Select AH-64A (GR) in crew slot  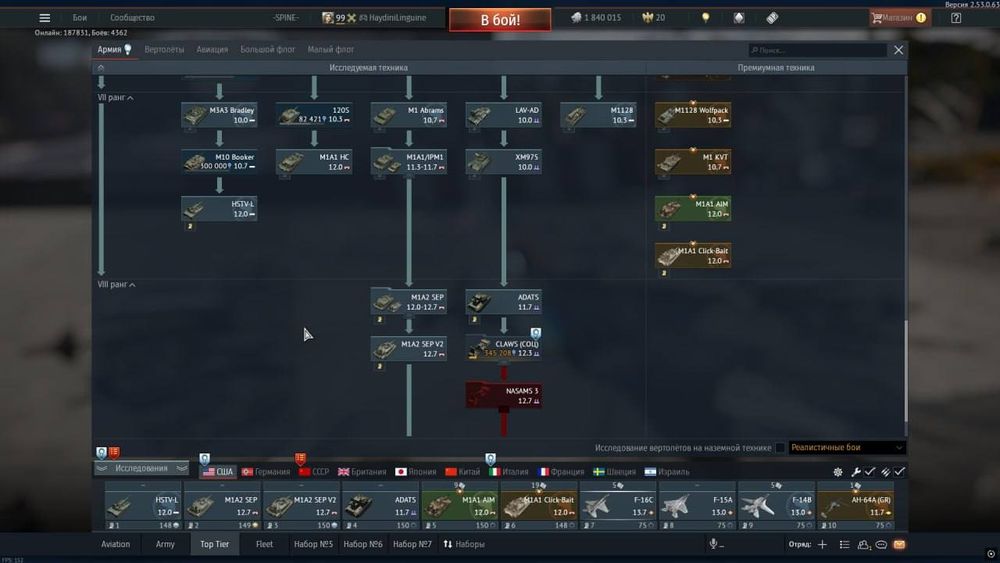855,507
